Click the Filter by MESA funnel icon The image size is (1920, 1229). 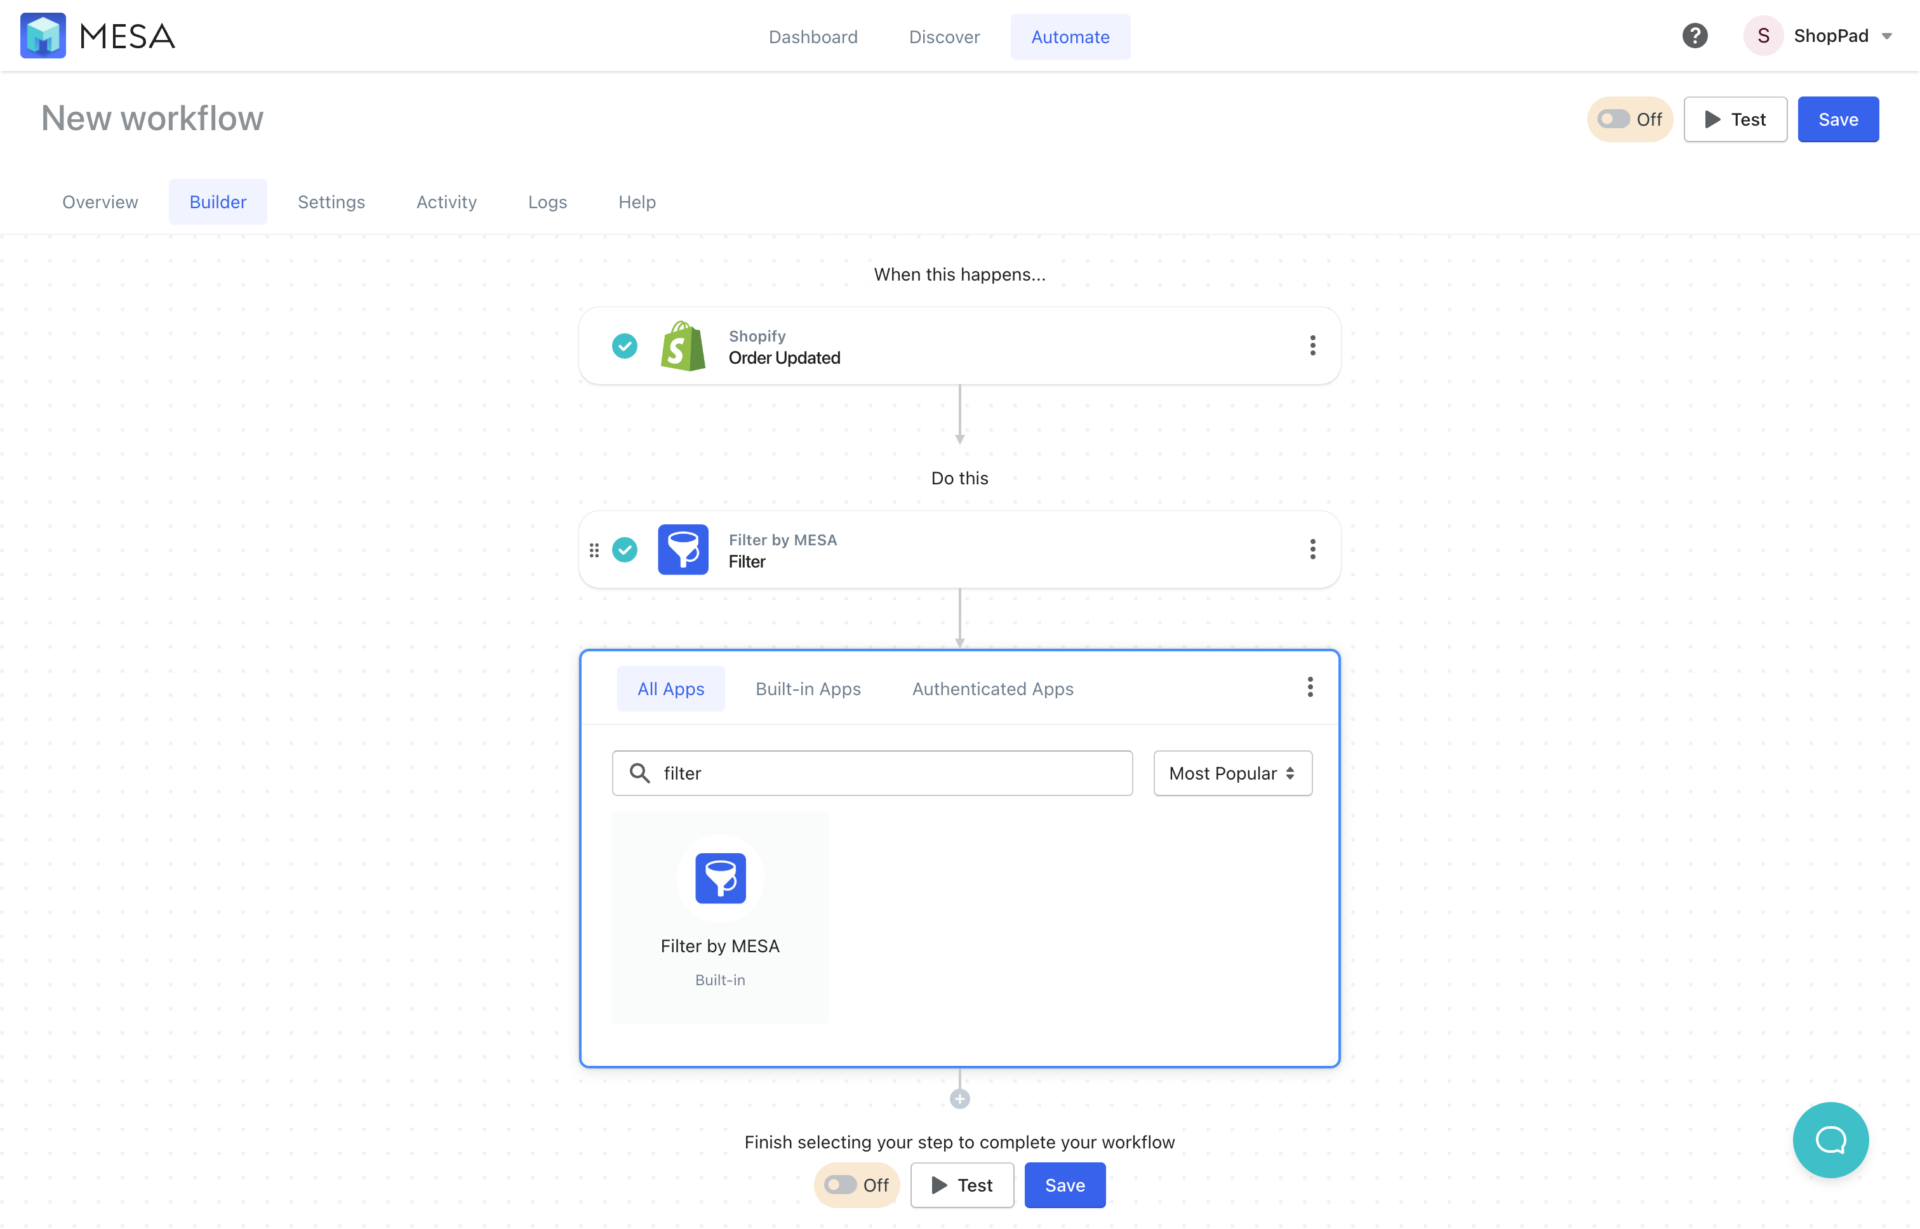coord(682,549)
